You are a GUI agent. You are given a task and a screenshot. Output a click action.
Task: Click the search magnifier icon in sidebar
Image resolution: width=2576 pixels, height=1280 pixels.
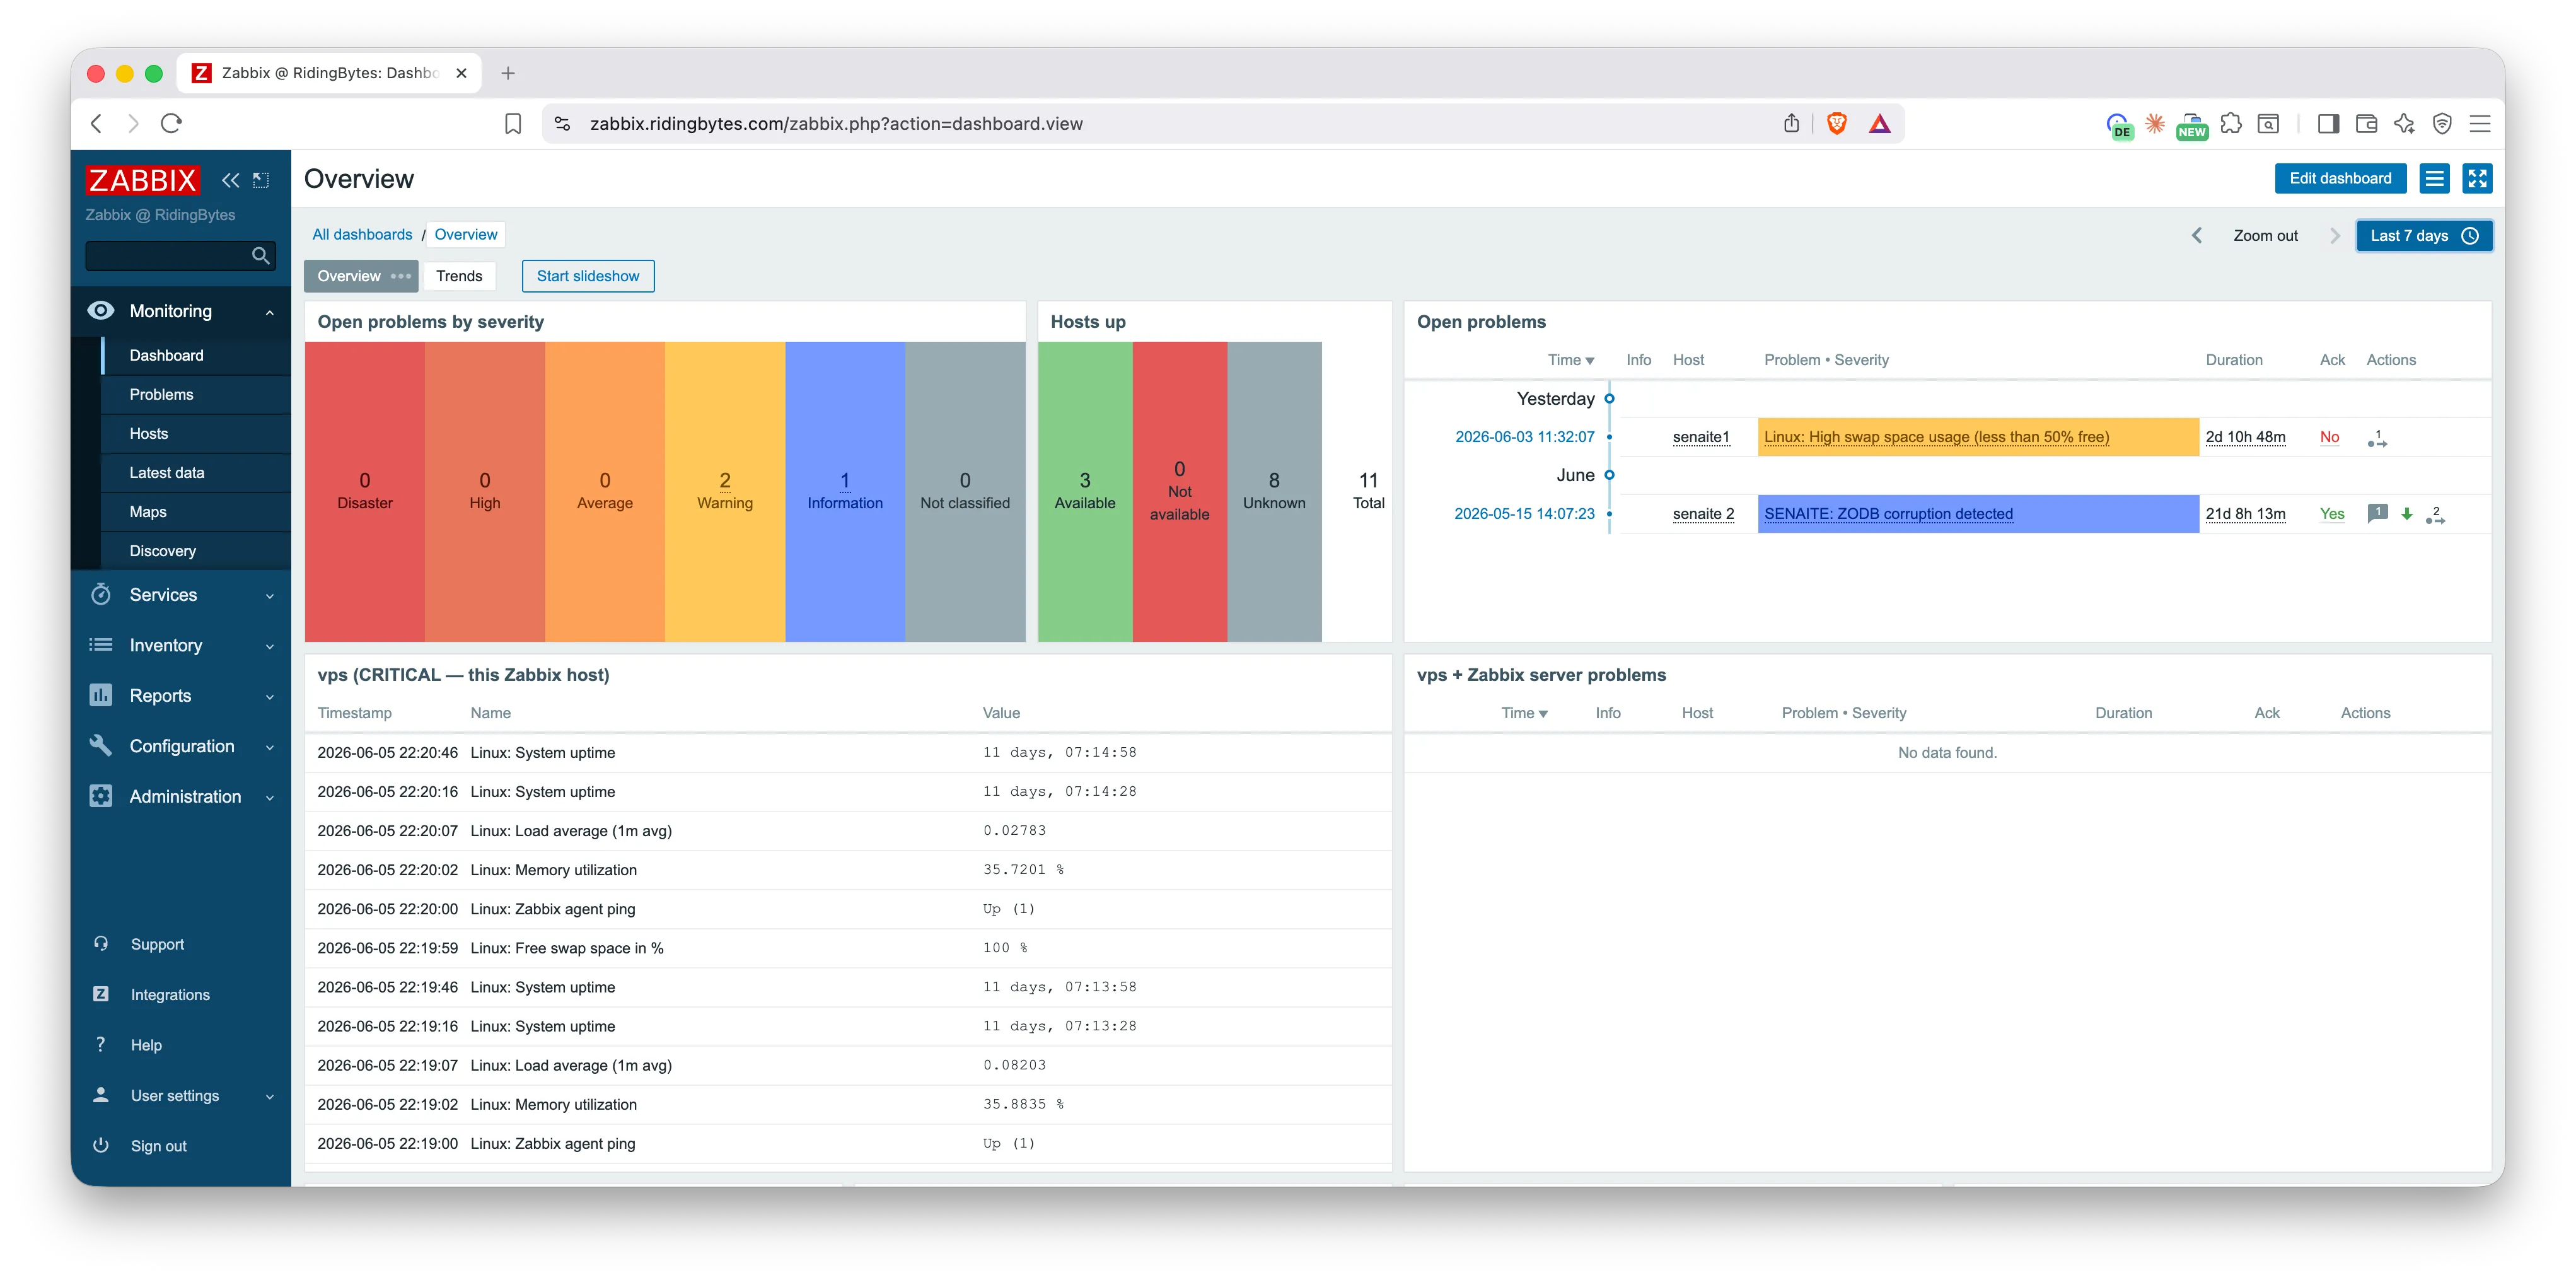click(x=261, y=256)
